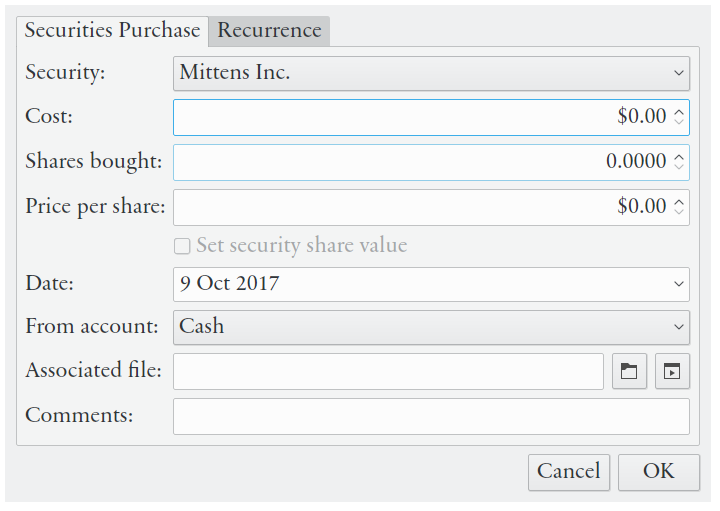Raise Price per share with up arrow
Image resolution: width=720 pixels, height=511 pixels.
pyautogui.click(x=679, y=201)
